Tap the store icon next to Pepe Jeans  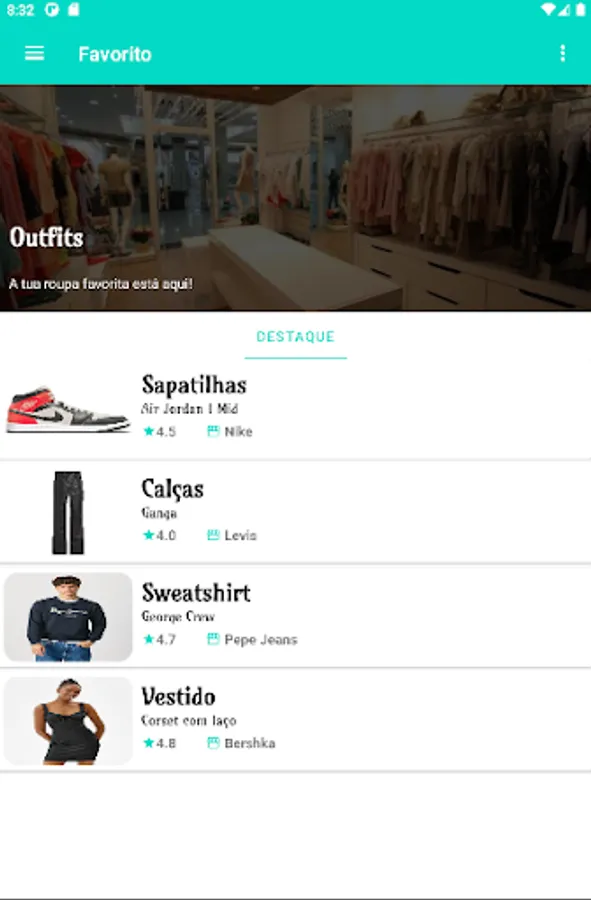tap(213, 639)
